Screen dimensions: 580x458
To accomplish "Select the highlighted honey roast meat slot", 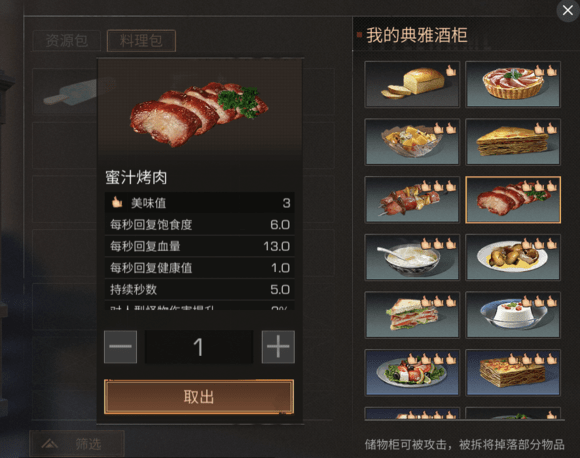I will coord(513,200).
